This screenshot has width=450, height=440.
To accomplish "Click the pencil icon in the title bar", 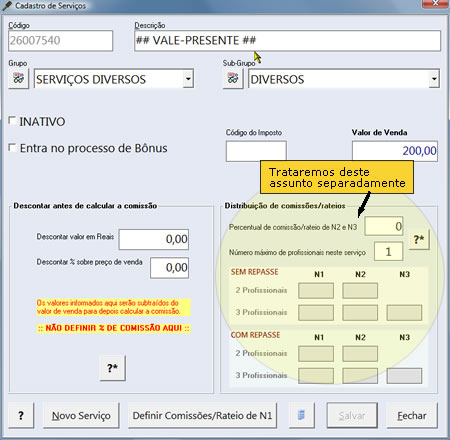I will tap(7, 5).
